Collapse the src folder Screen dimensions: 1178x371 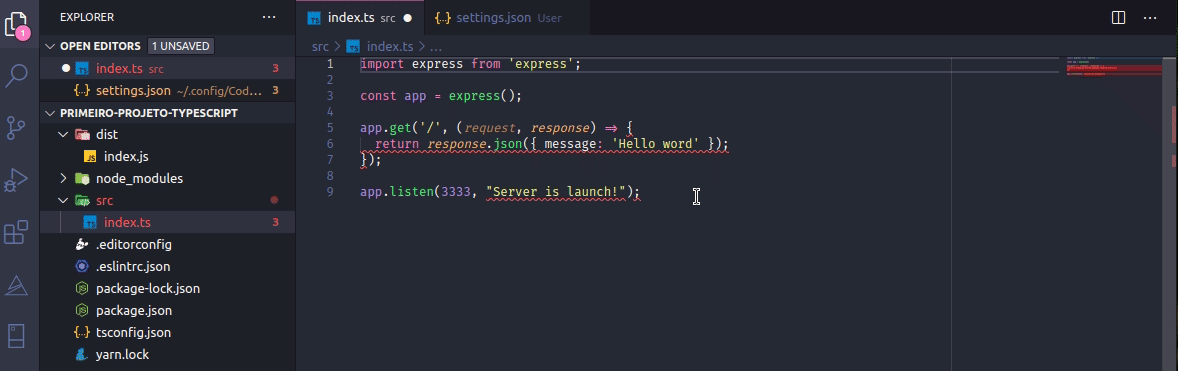point(63,201)
